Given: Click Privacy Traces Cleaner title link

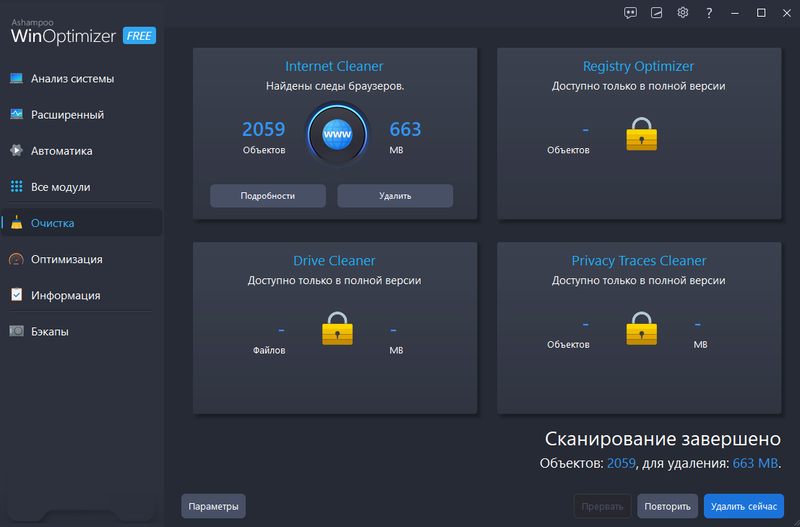Looking at the screenshot, I should [x=639, y=261].
